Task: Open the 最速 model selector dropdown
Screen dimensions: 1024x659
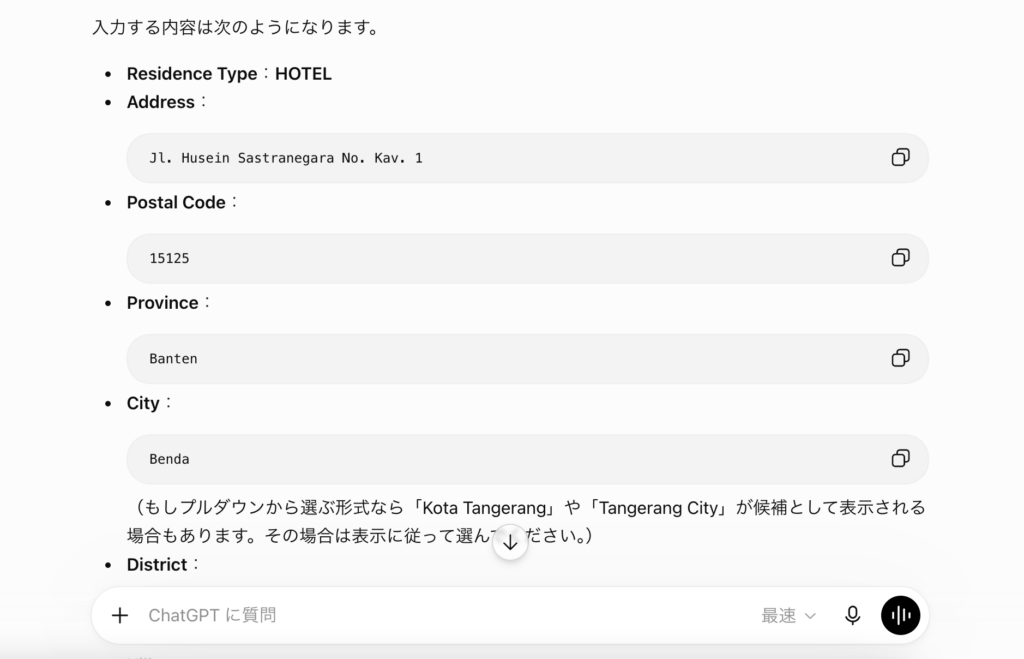Action: point(788,615)
